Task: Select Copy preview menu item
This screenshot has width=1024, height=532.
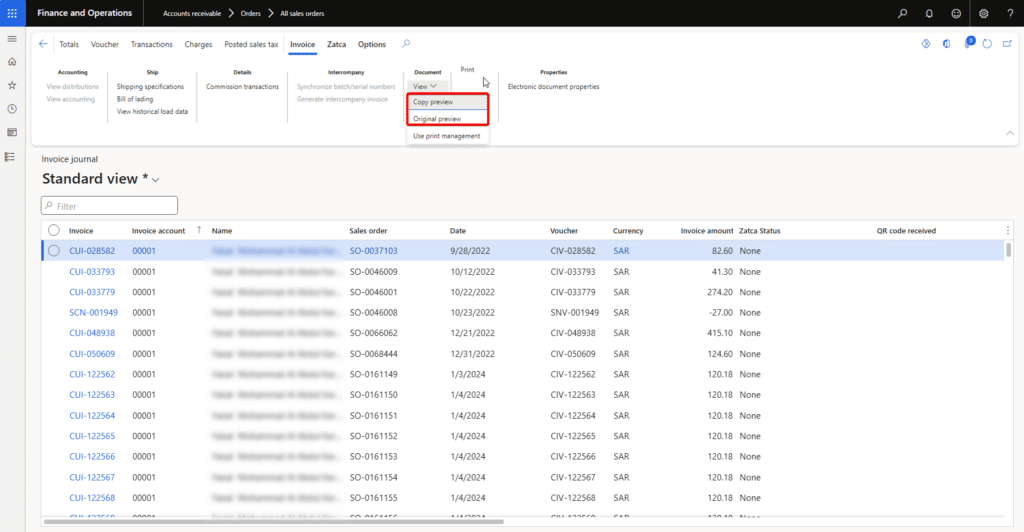Action: [447, 102]
